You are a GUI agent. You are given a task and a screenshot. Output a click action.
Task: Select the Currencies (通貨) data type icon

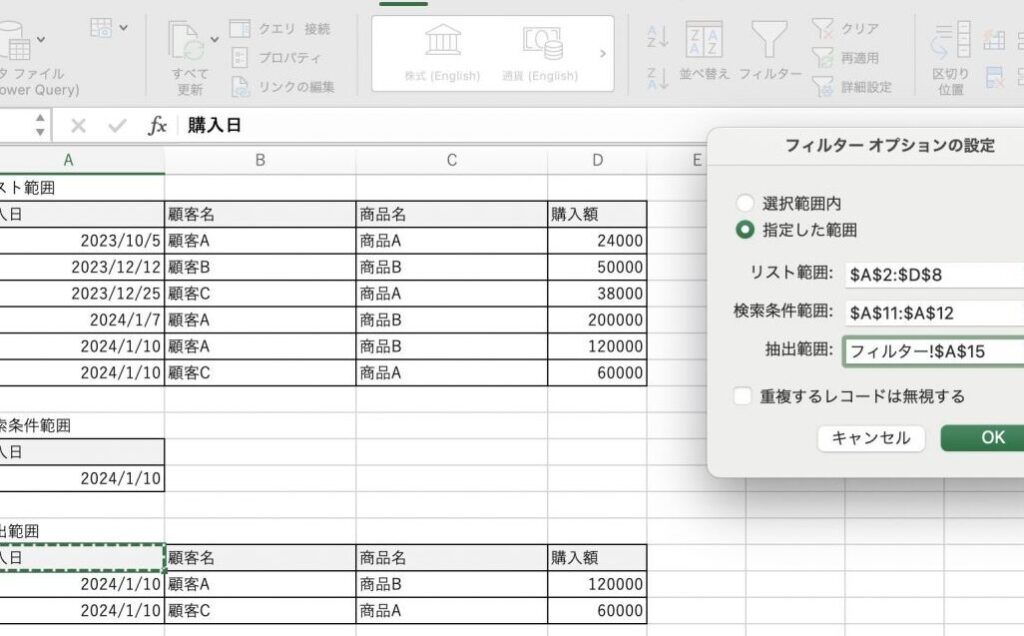coord(540,42)
